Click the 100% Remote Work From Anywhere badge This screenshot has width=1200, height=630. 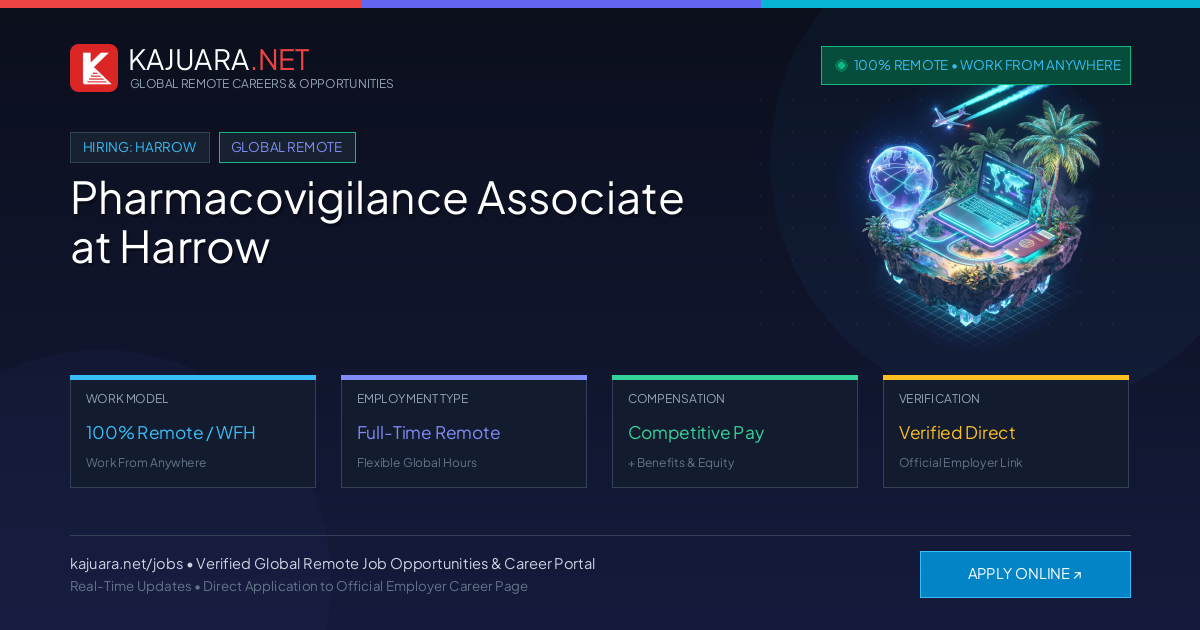[x=976, y=65]
